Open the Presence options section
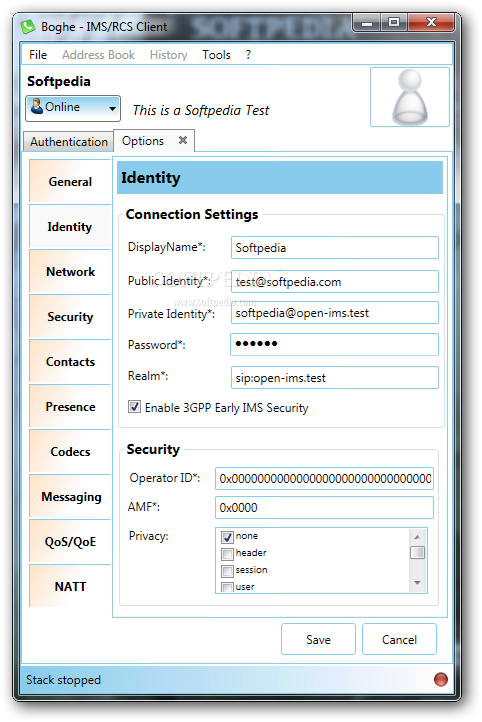The width and height of the screenshot is (482, 722). click(70, 407)
